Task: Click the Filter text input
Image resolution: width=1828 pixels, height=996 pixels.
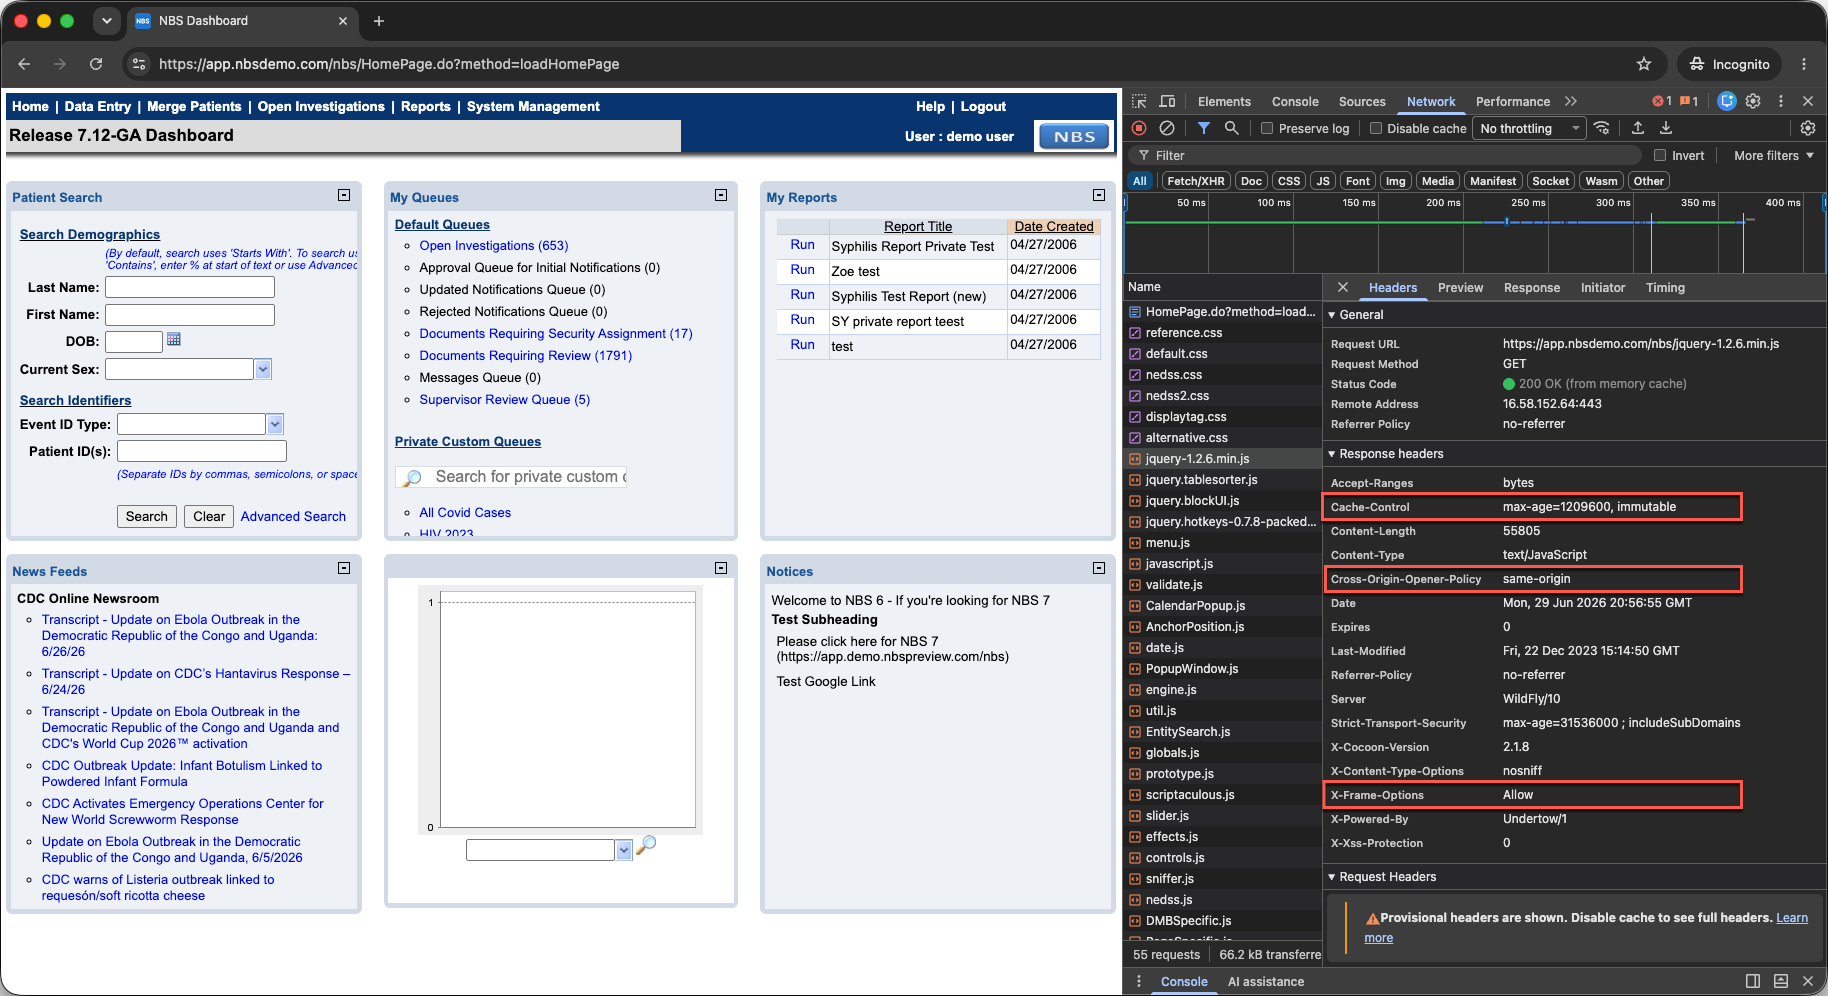Action: pyautogui.click(x=1385, y=155)
